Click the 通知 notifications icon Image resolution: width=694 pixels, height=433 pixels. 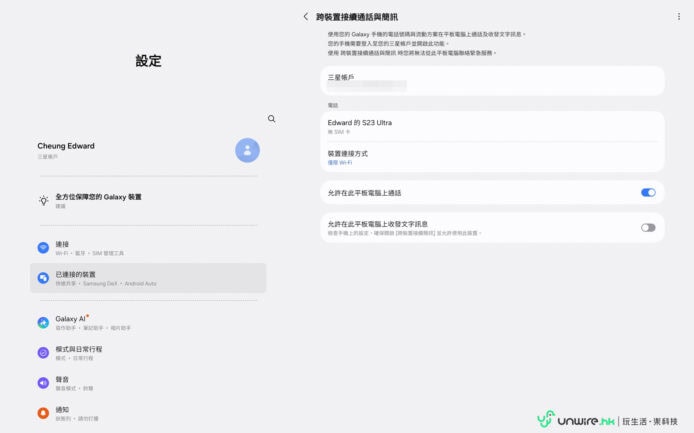[x=43, y=413]
